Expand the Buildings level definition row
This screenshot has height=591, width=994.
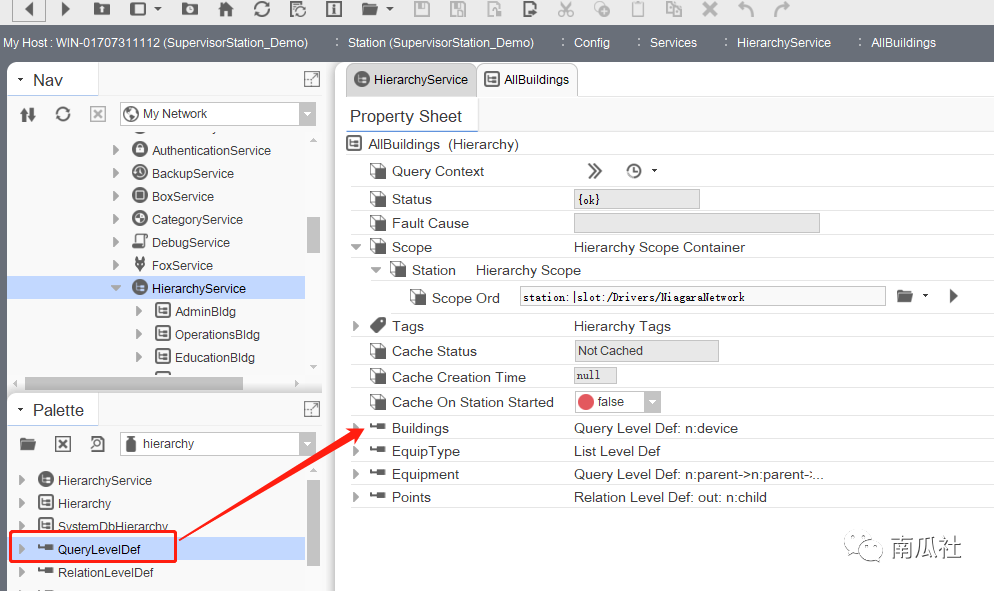[x=356, y=428]
